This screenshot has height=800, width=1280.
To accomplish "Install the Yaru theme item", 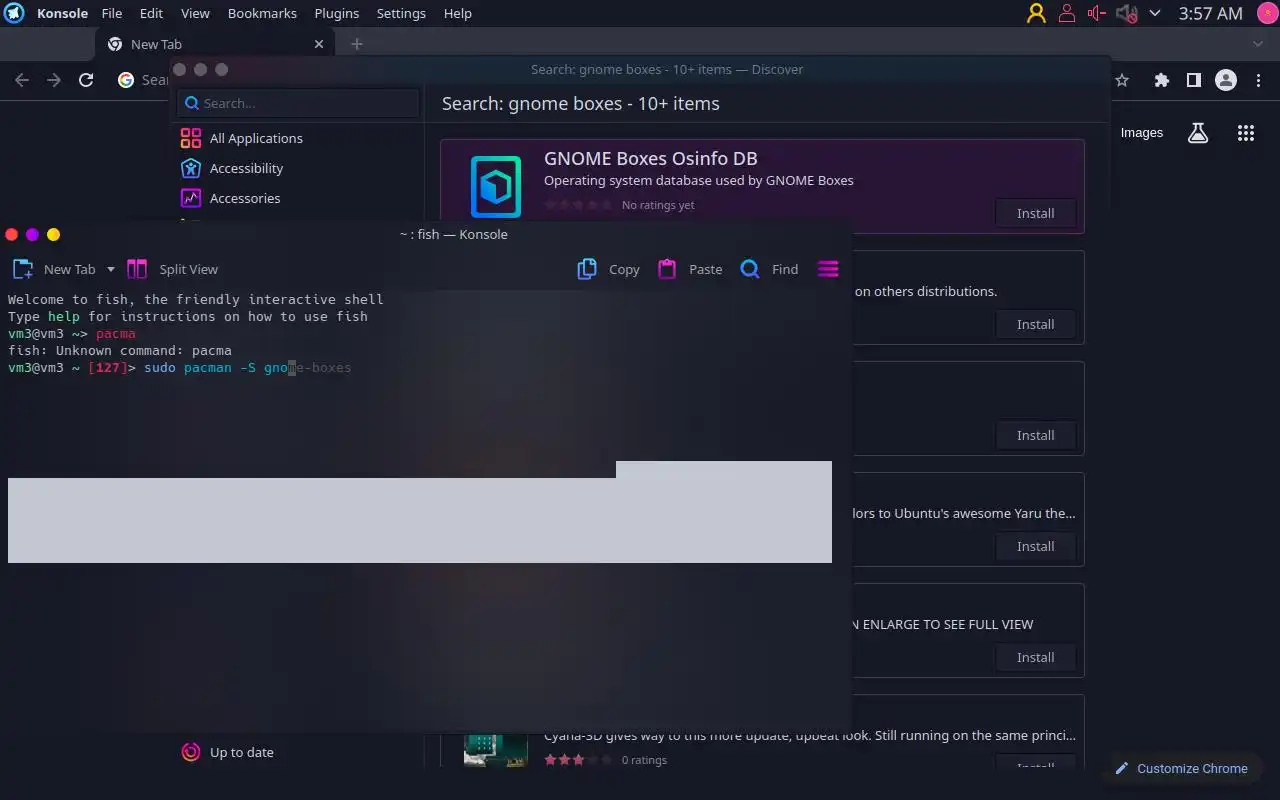I will pos(1036,546).
